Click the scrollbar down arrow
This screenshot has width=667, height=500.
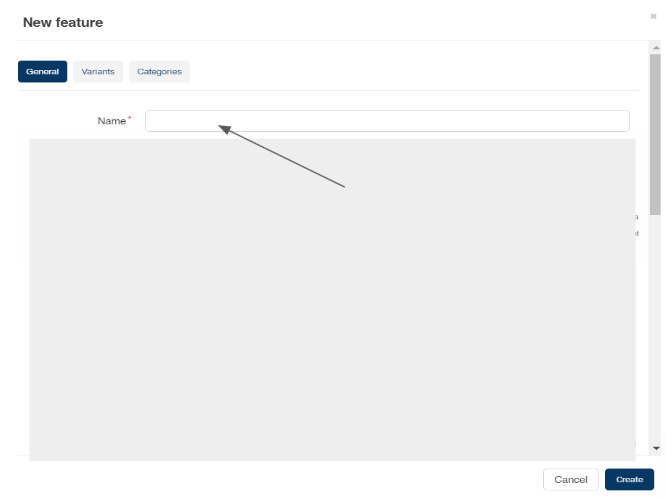(655, 448)
